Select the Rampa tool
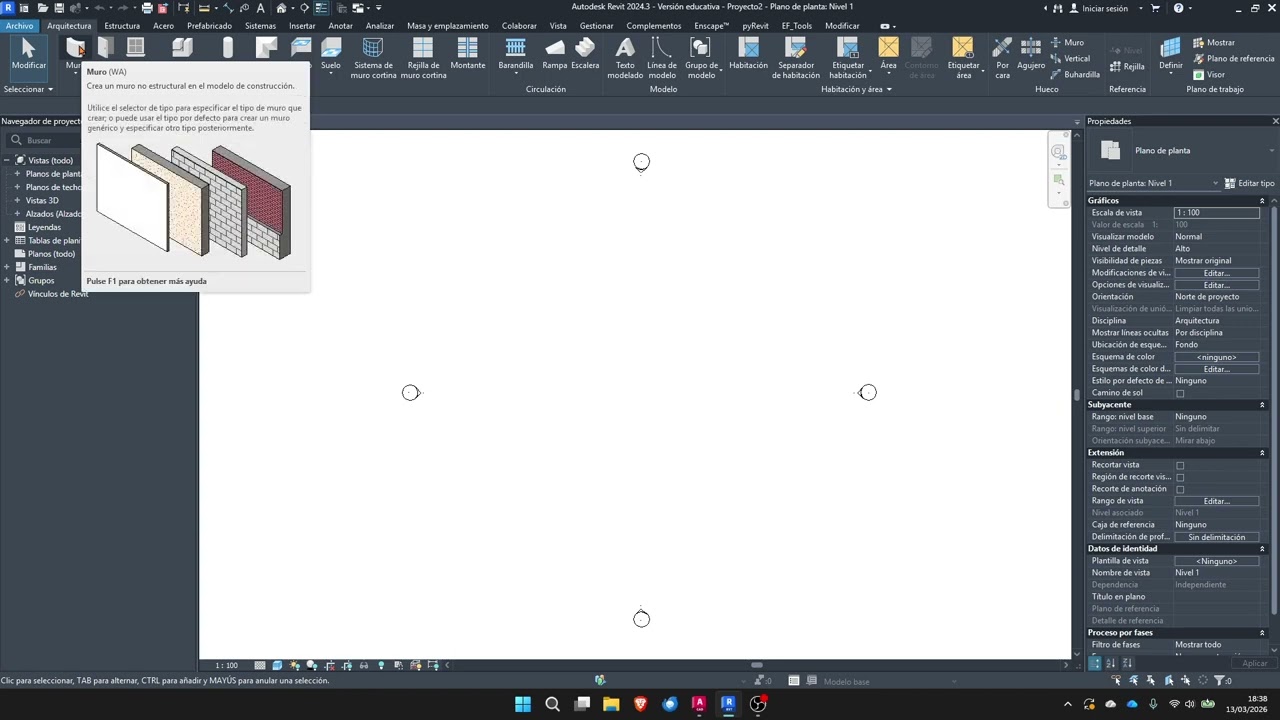Image resolution: width=1280 pixels, height=720 pixels. coord(555,53)
